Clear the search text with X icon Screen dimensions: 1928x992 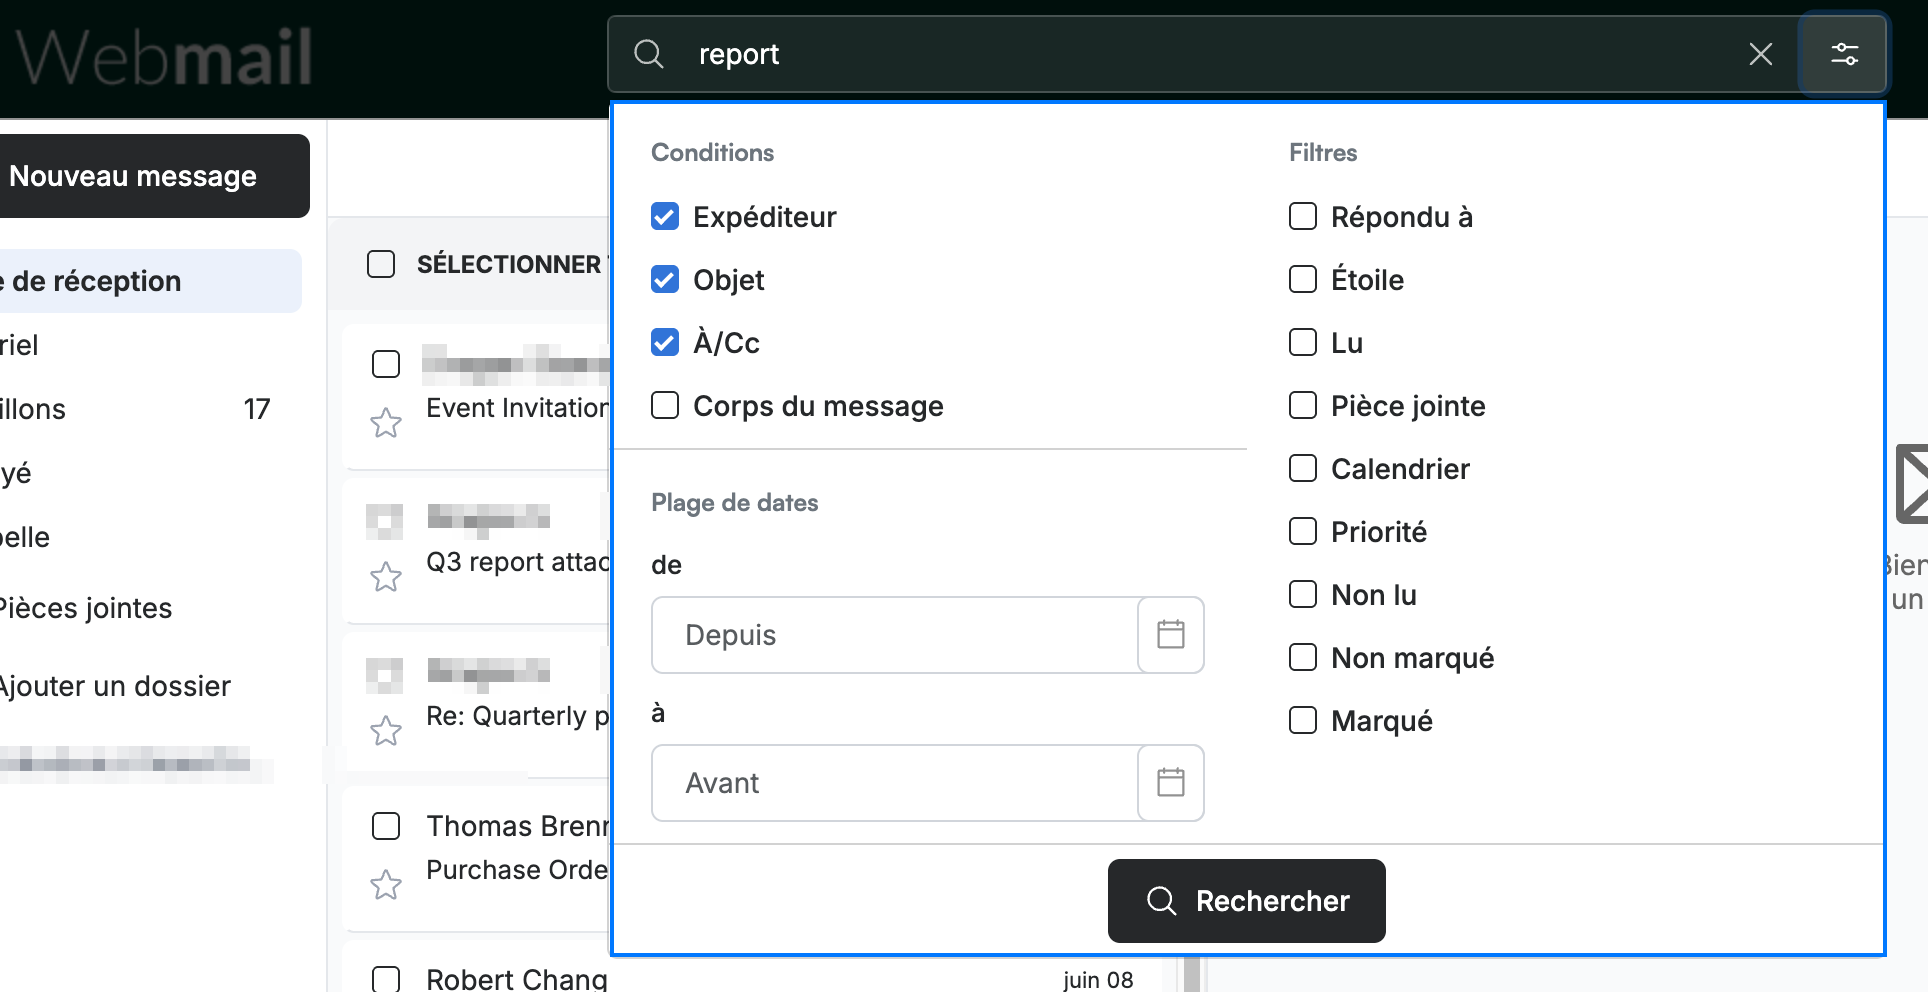tap(1760, 54)
